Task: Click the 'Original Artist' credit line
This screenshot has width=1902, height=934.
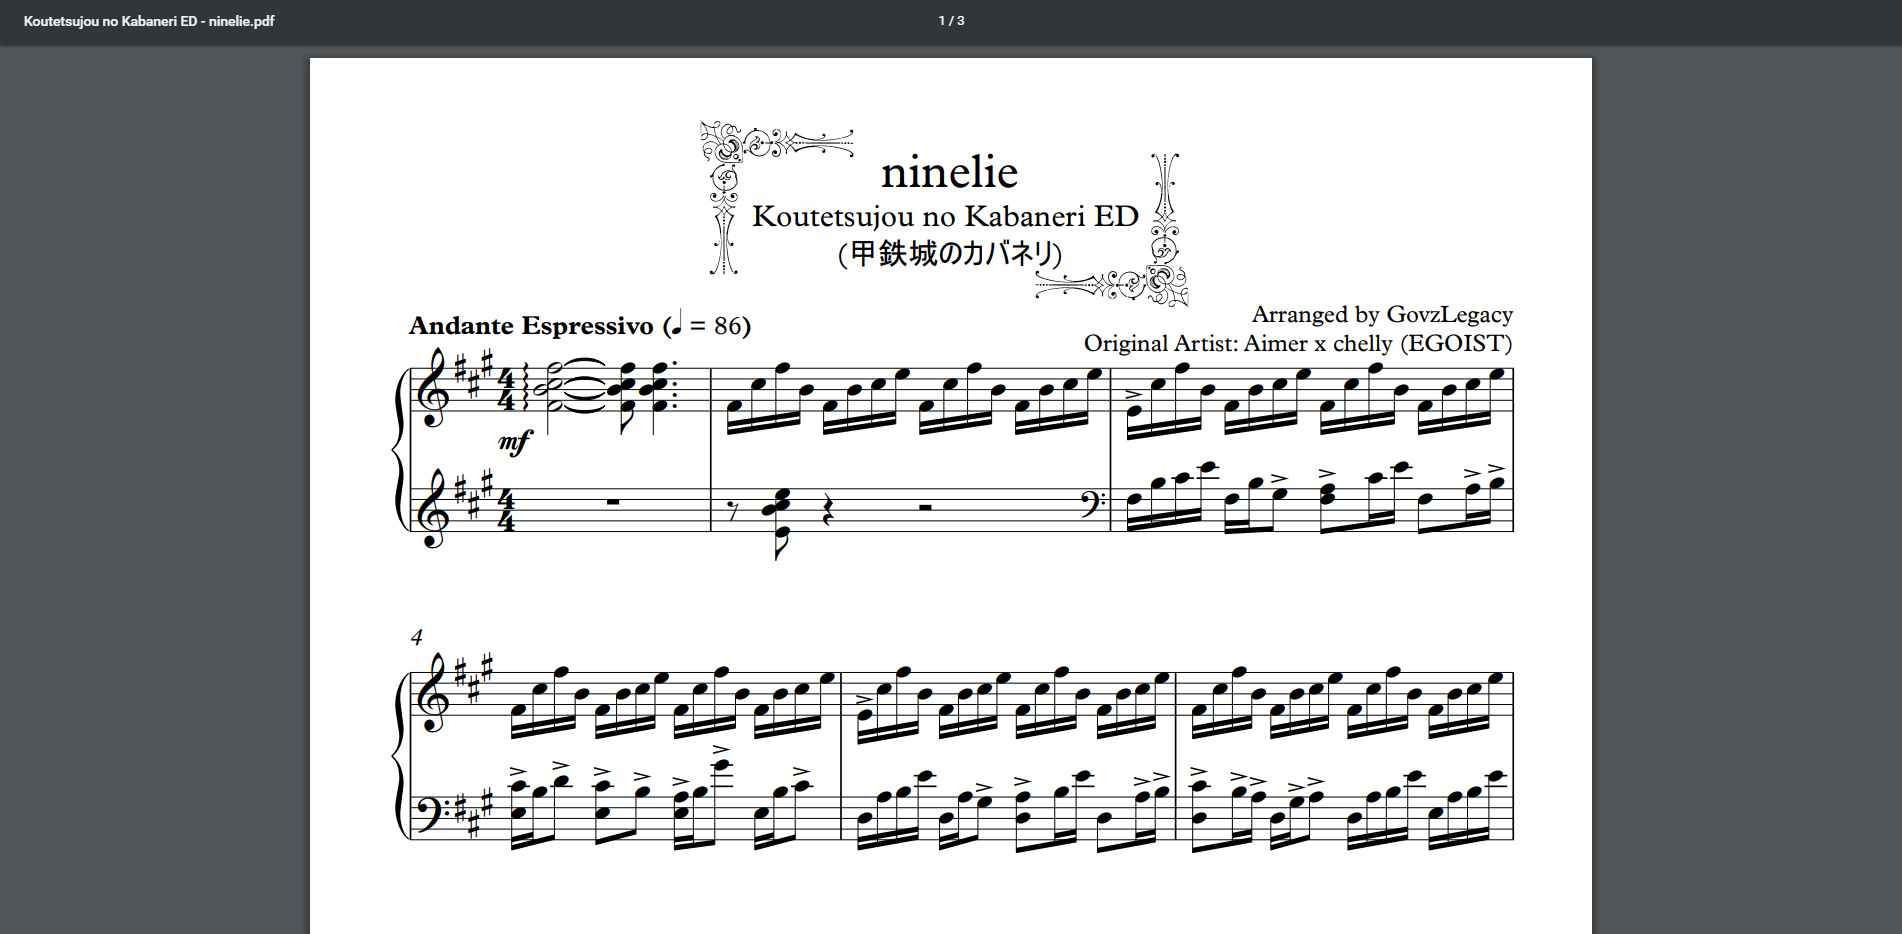Action: point(1297,344)
